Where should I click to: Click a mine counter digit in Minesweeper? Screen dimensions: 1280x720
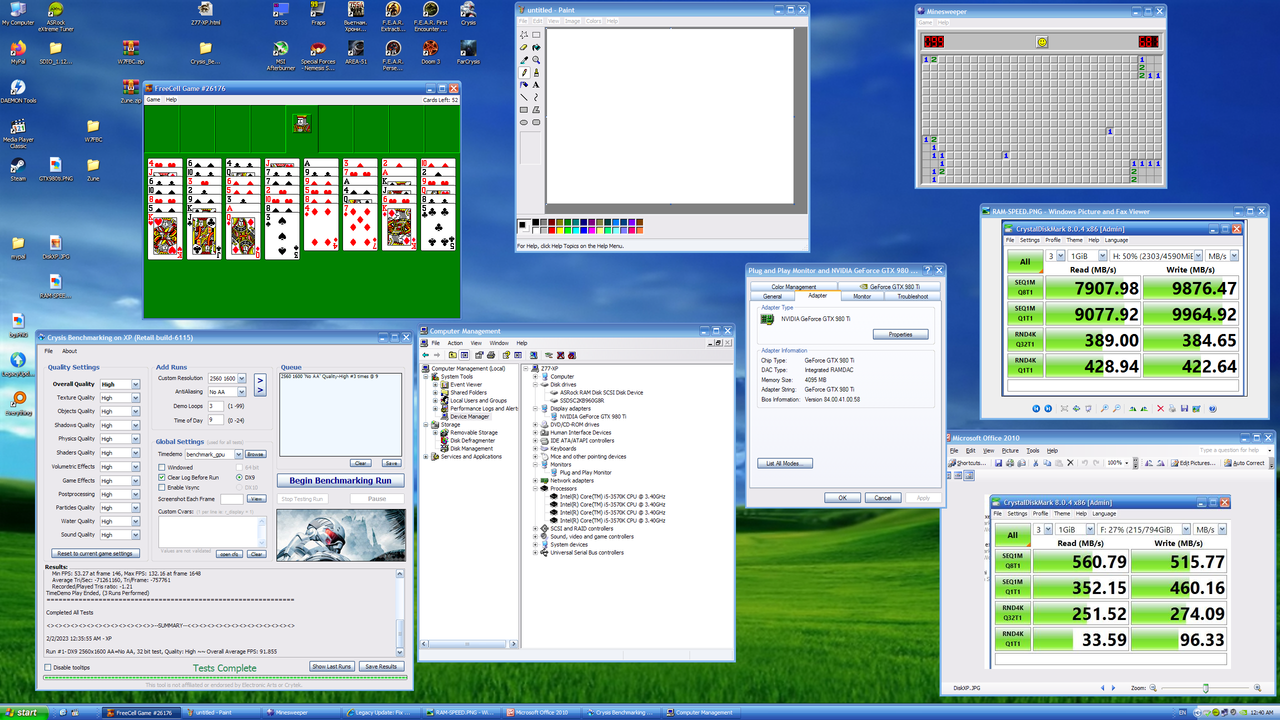pos(934,42)
